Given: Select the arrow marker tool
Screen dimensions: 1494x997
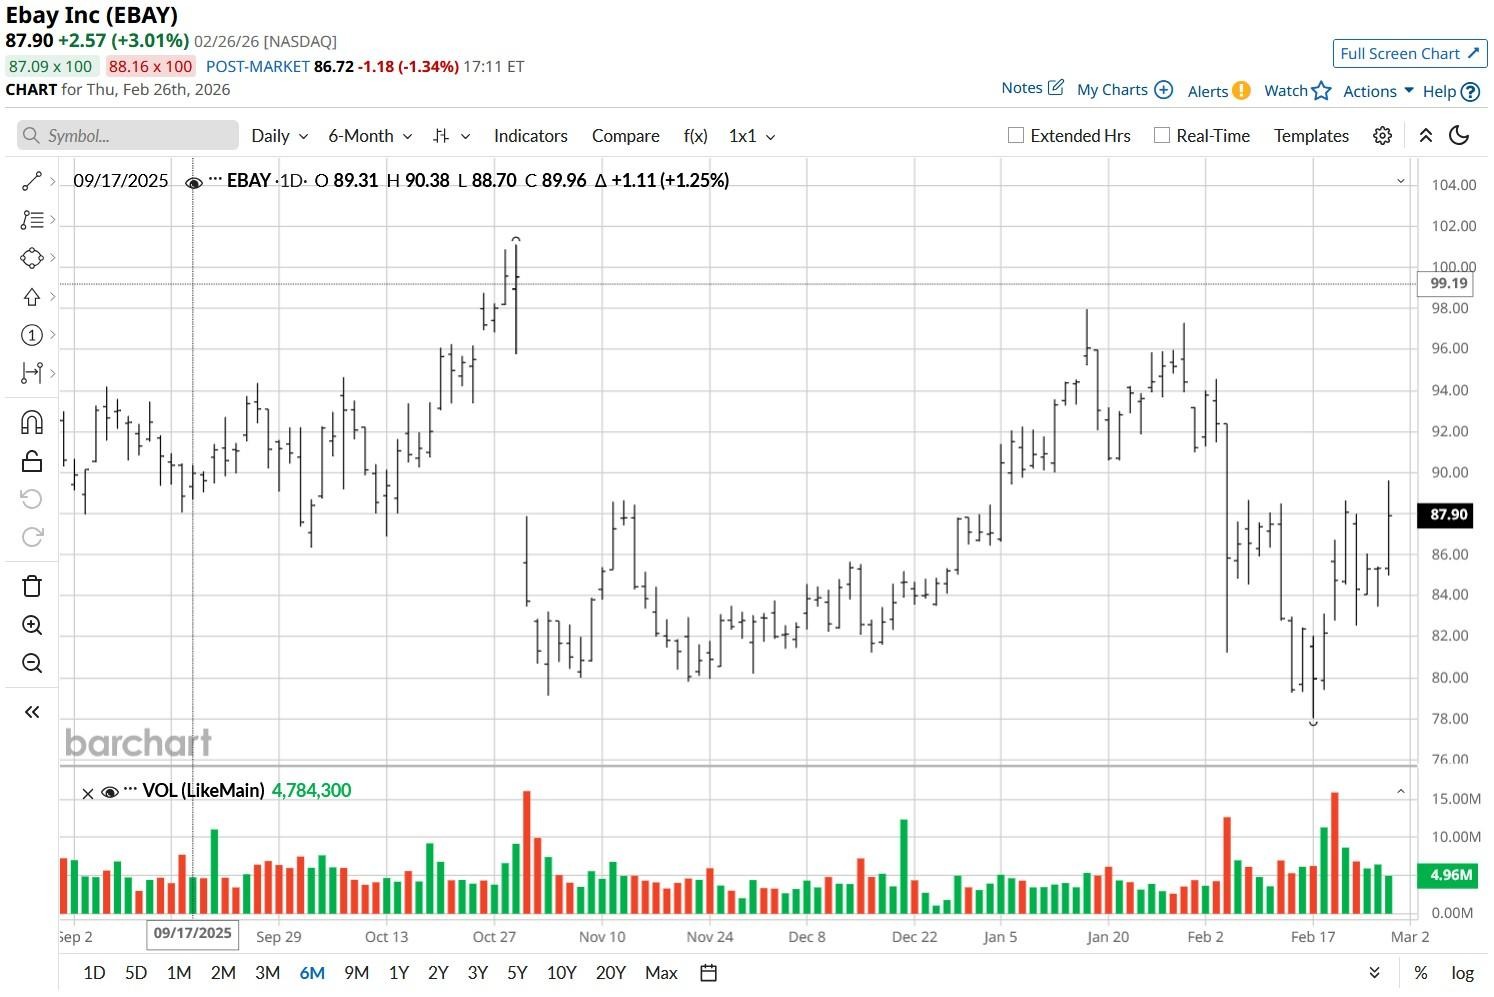Looking at the screenshot, I should [x=31, y=297].
